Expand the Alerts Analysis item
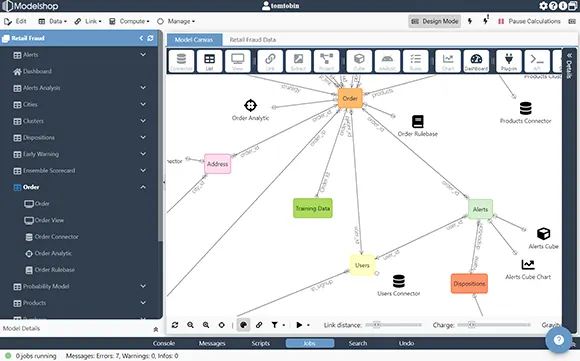 coord(143,88)
